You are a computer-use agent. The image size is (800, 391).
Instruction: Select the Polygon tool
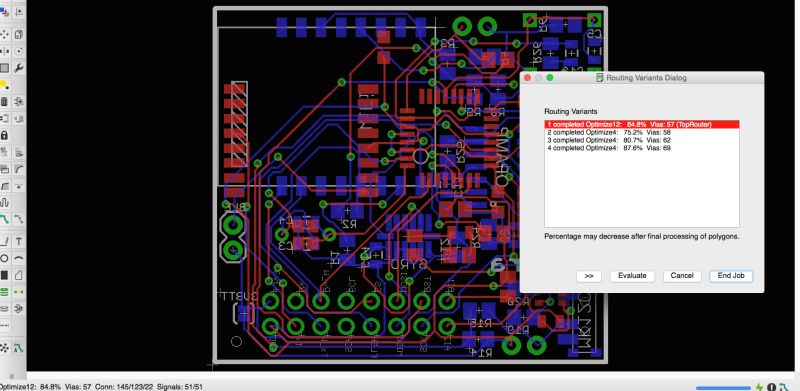(x=19, y=275)
